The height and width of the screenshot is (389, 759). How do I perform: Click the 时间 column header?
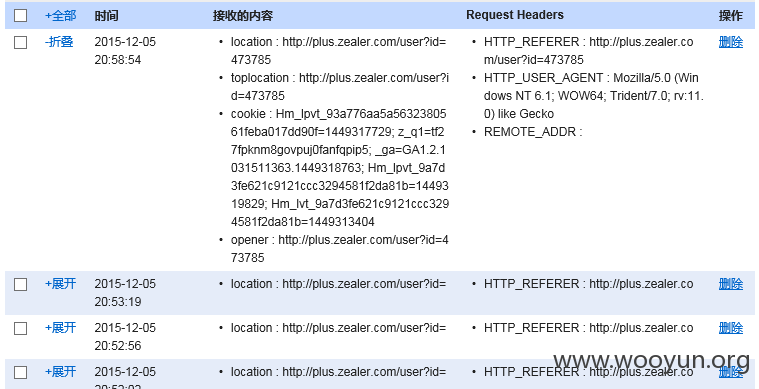(106, 15)
